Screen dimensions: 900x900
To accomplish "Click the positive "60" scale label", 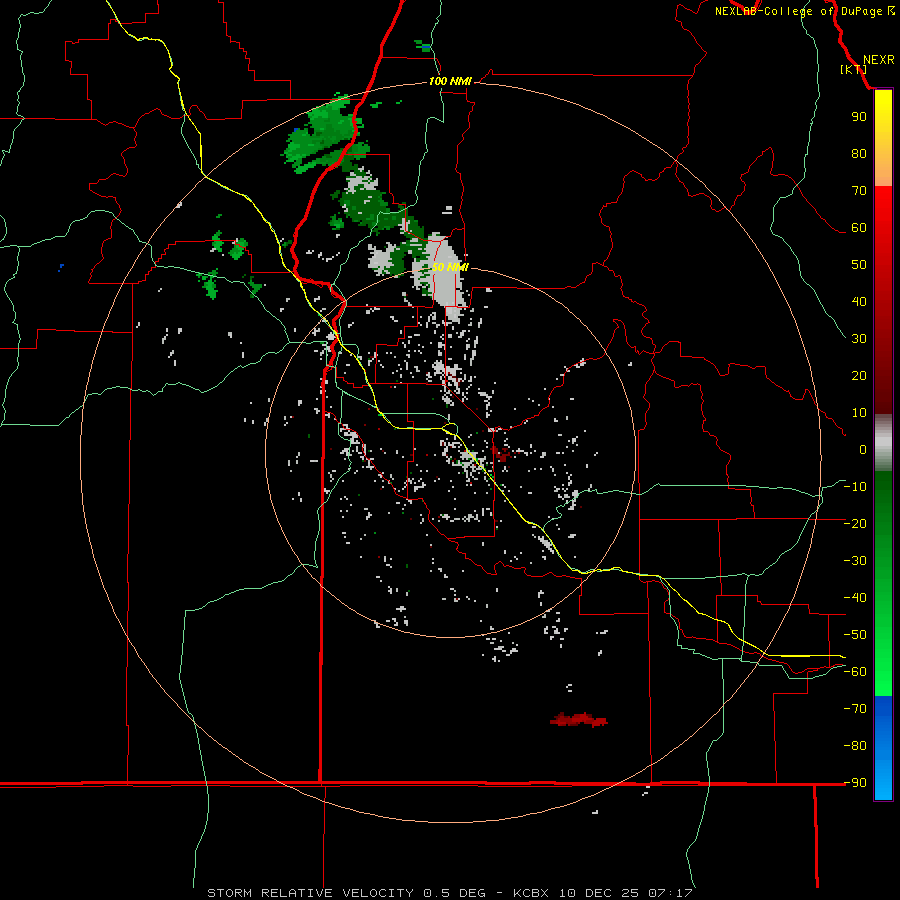I will pos(859,228).
